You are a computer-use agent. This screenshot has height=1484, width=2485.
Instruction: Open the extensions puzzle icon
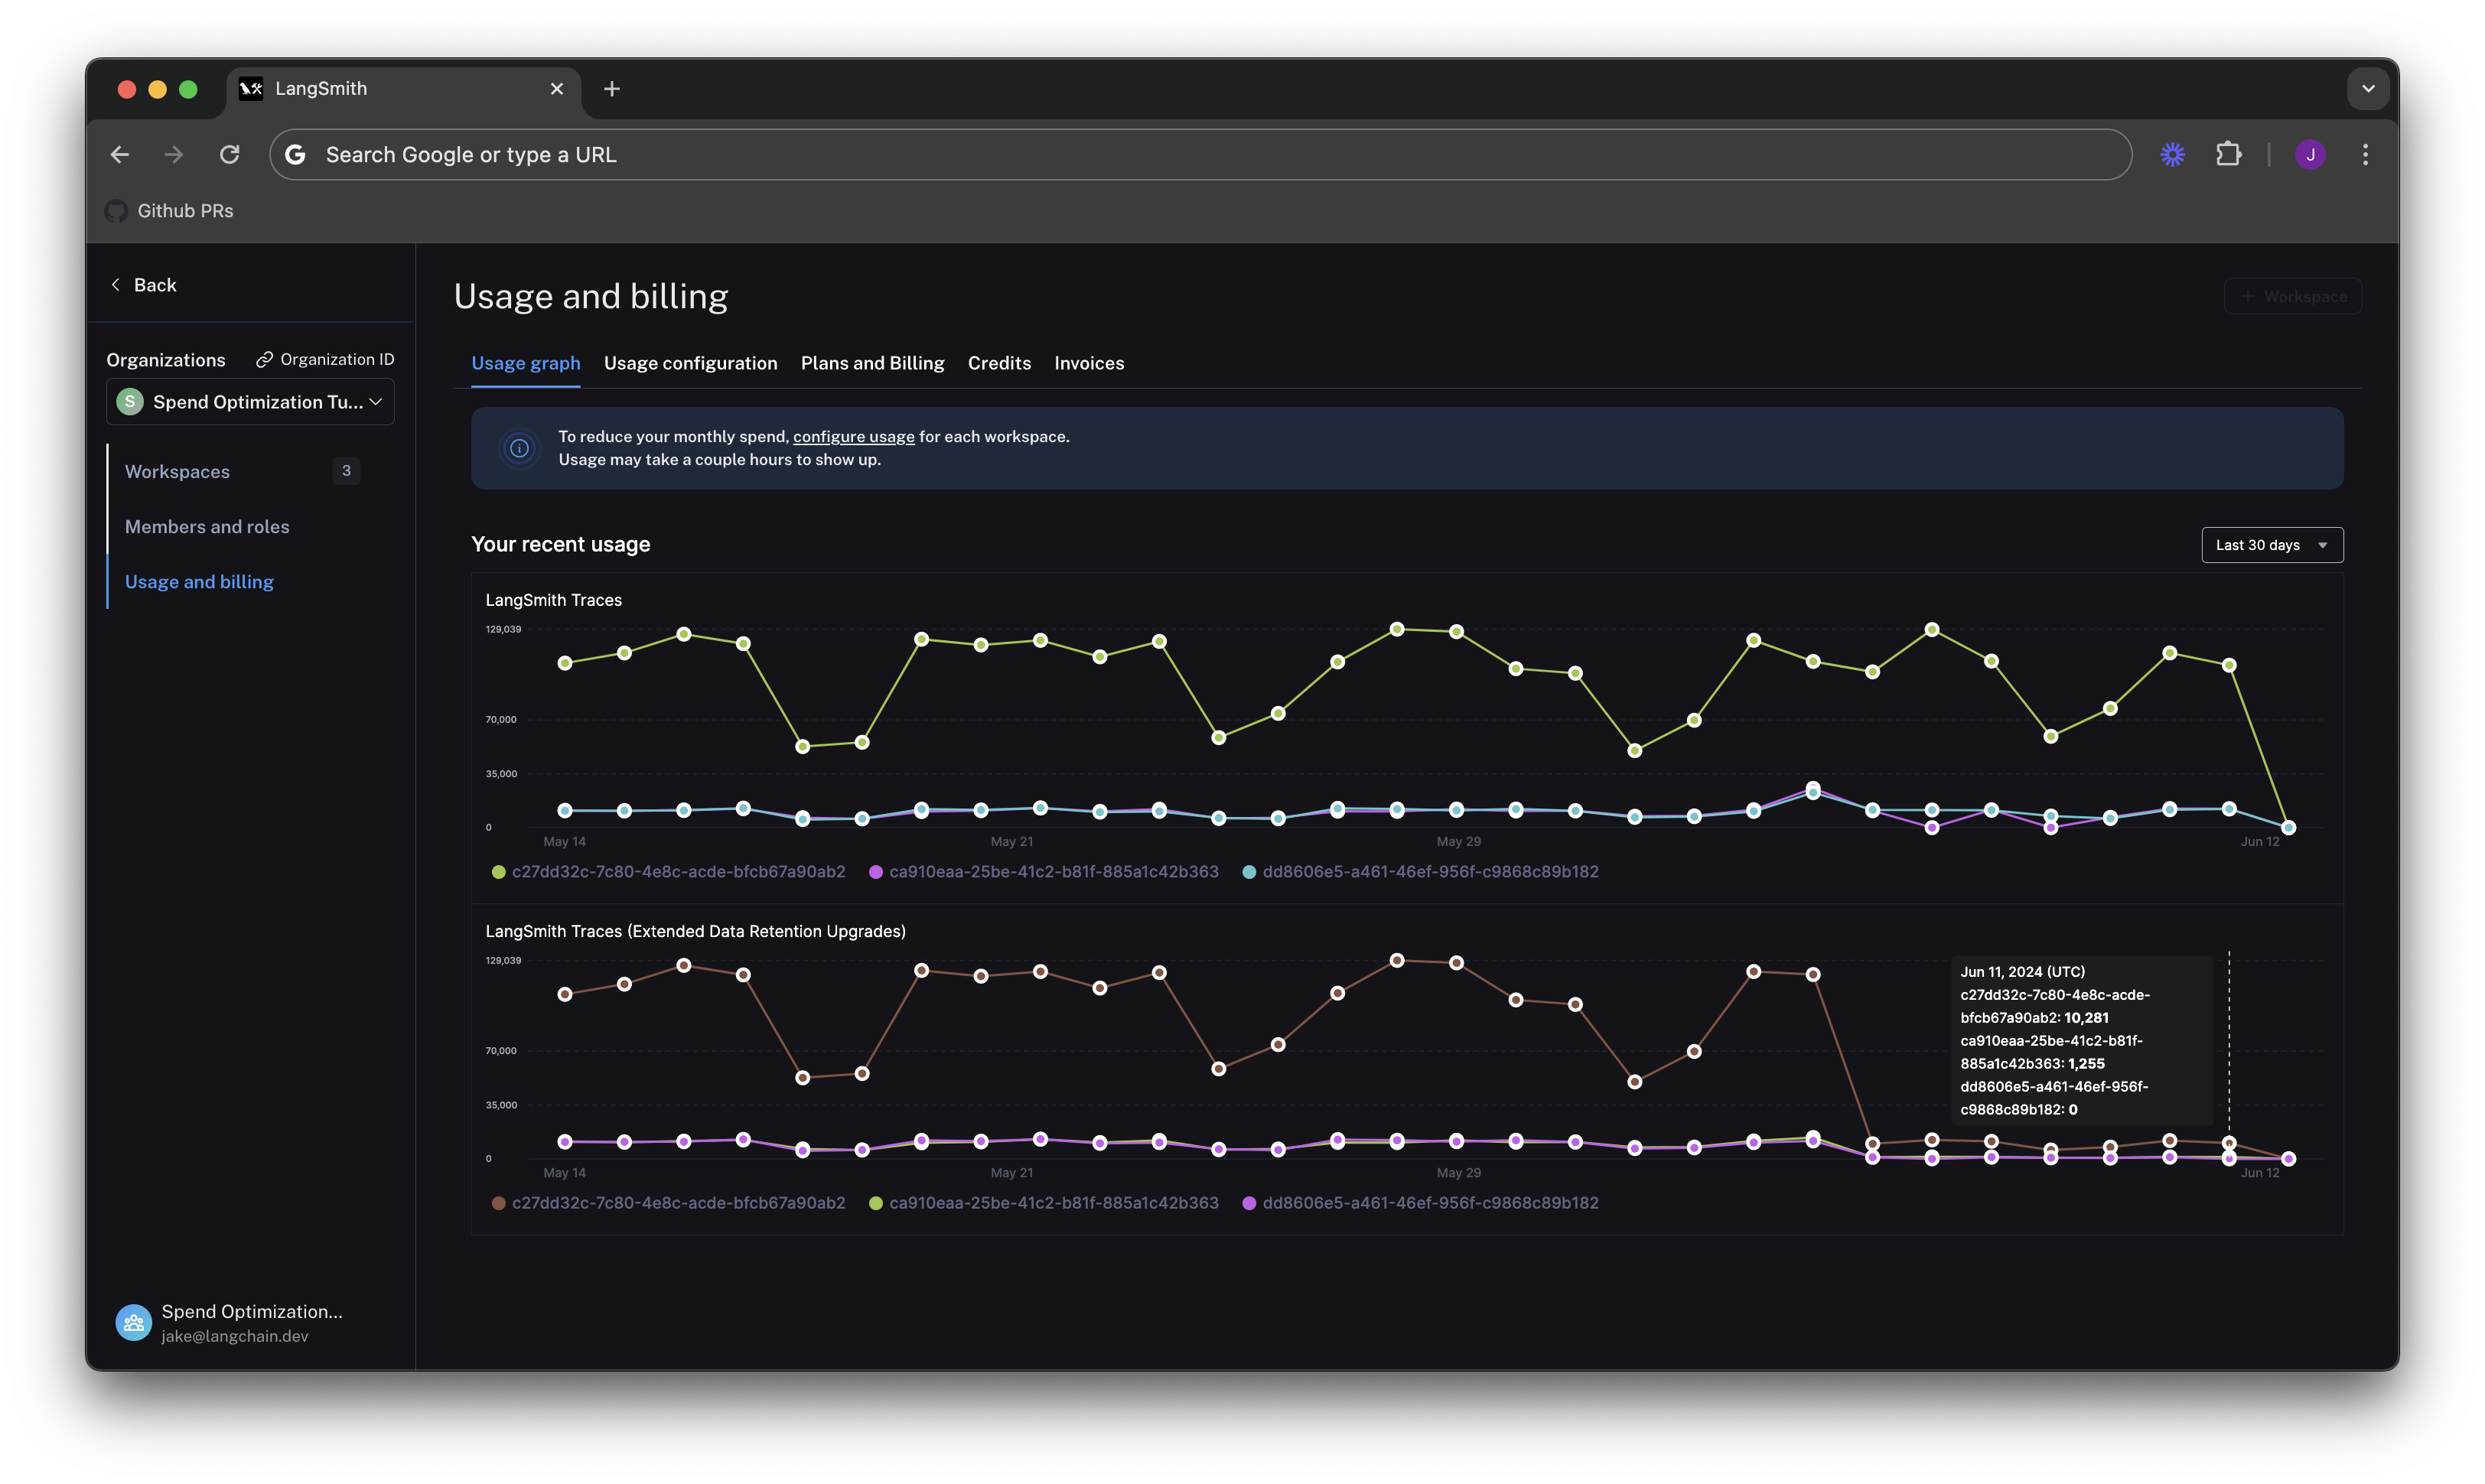[x=2228, y=154]
